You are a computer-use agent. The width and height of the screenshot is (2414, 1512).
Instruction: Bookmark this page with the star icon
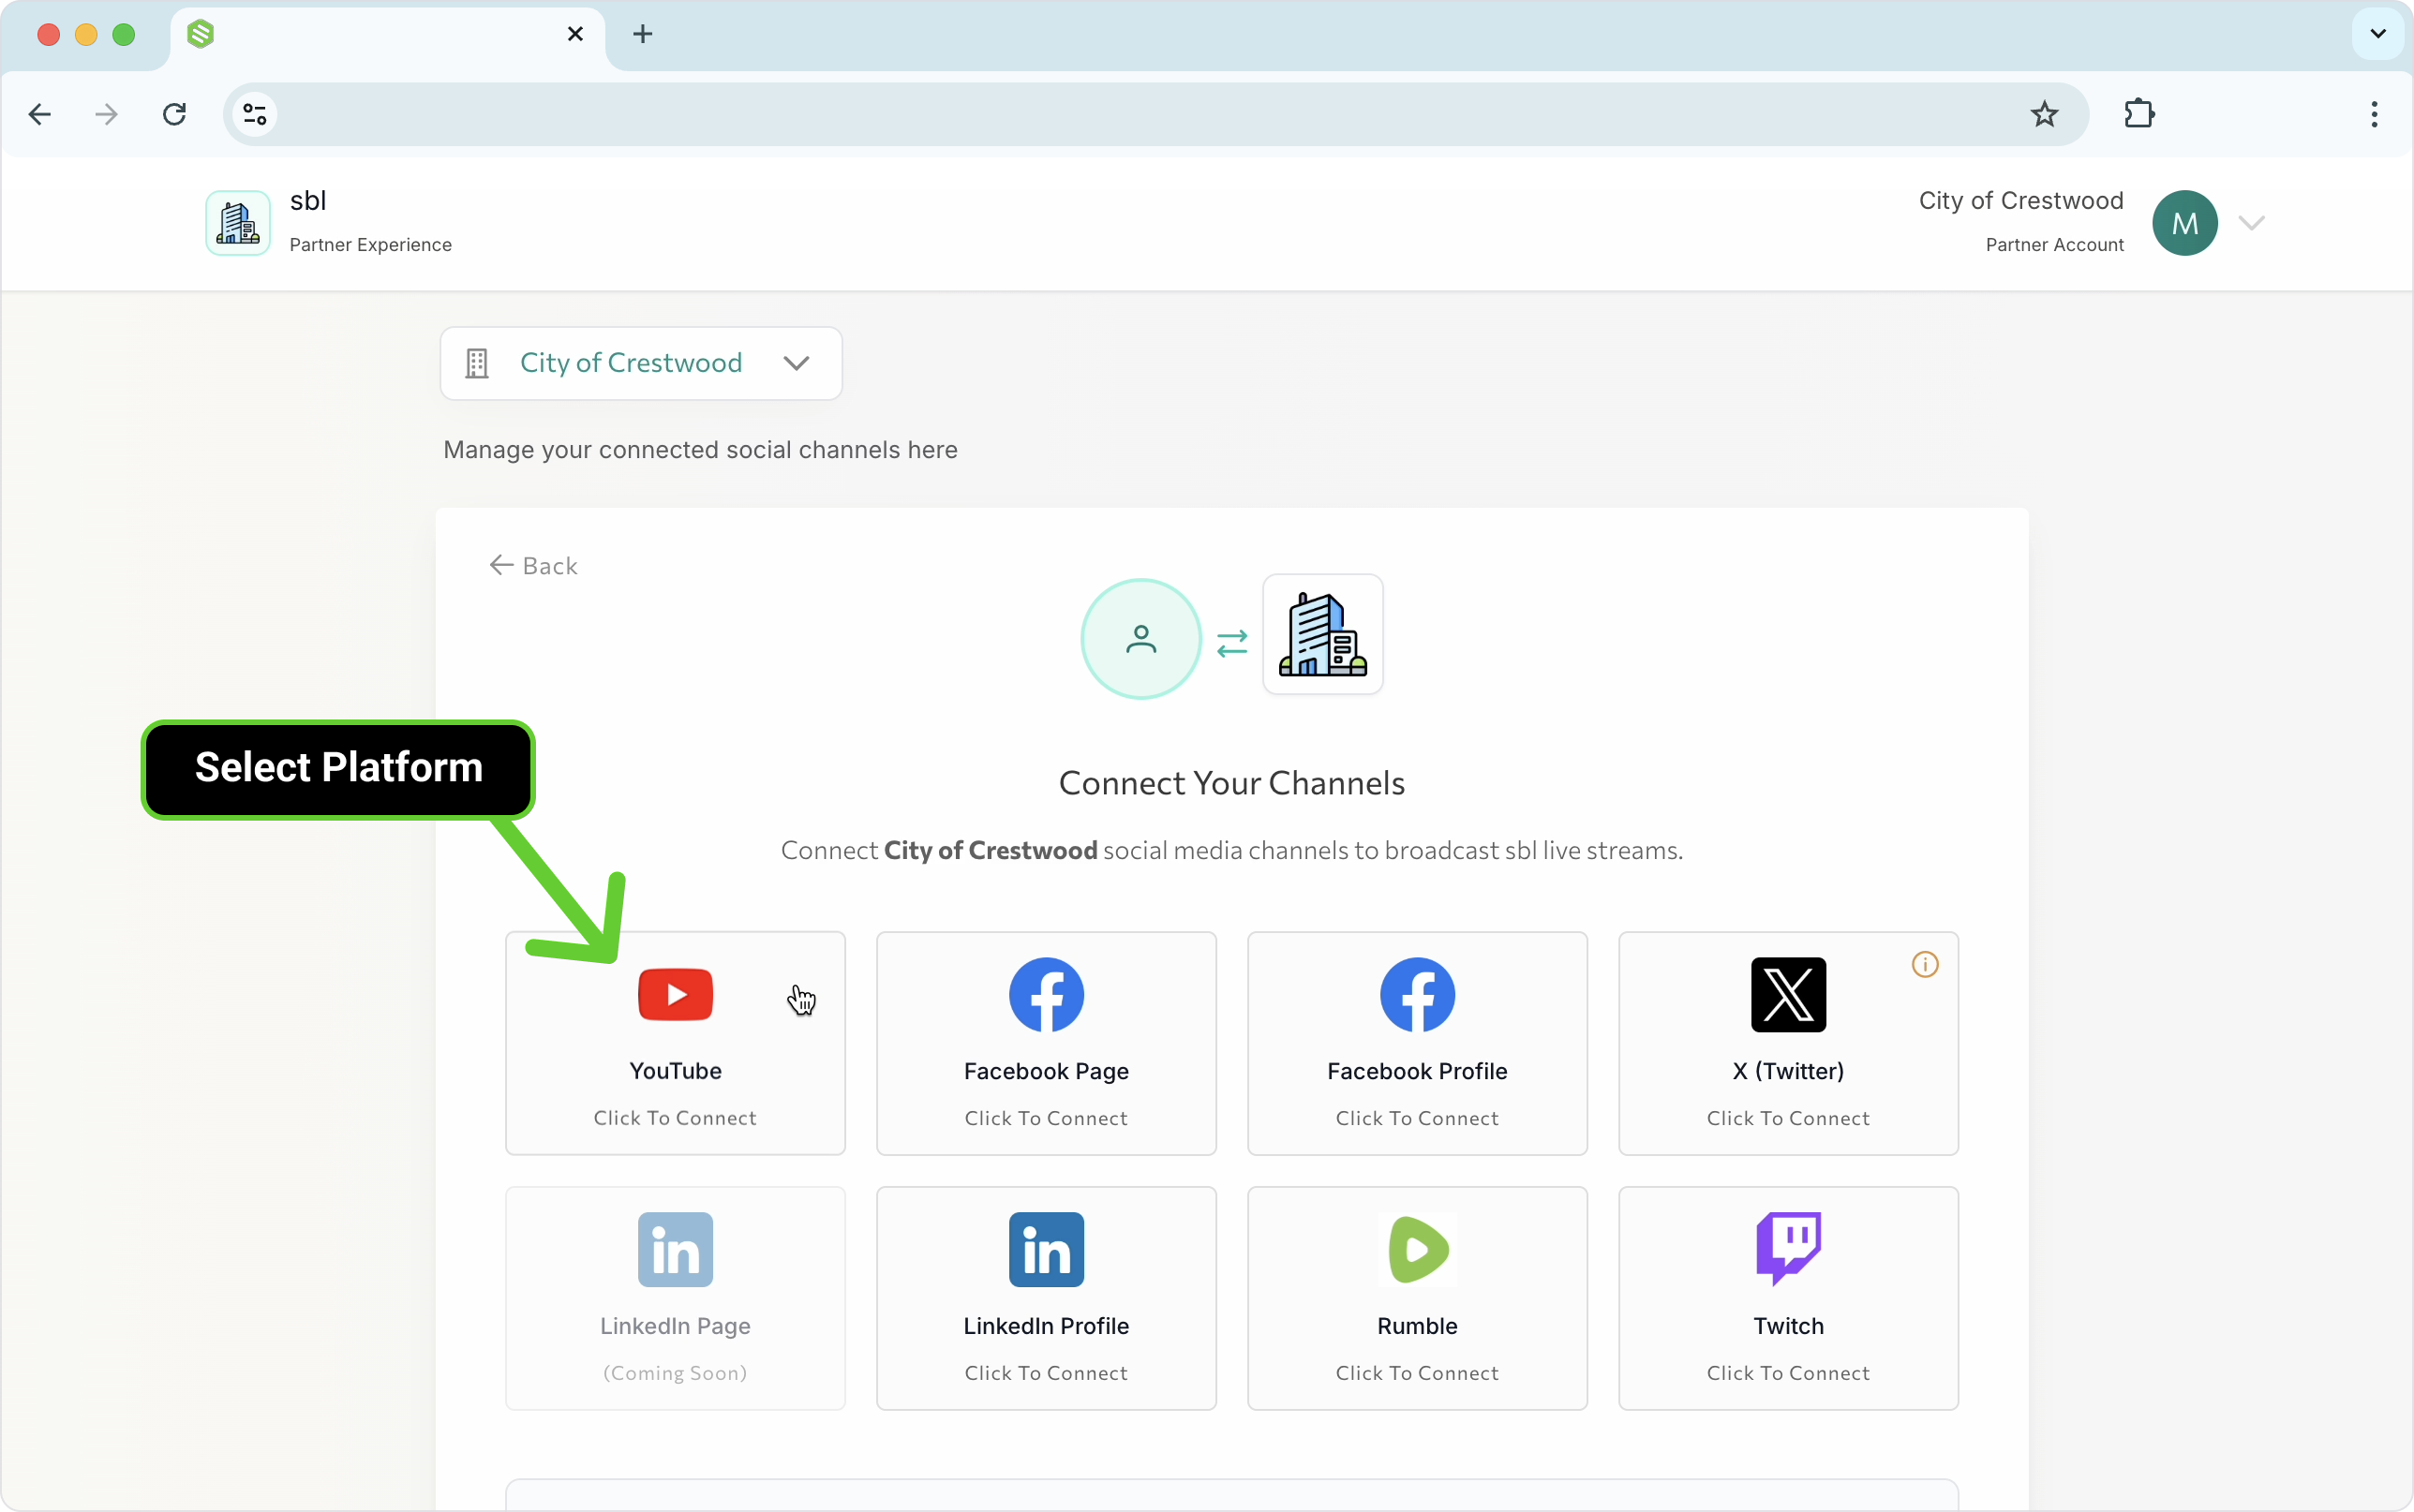pyautogui.click(x=2044, y=114)
